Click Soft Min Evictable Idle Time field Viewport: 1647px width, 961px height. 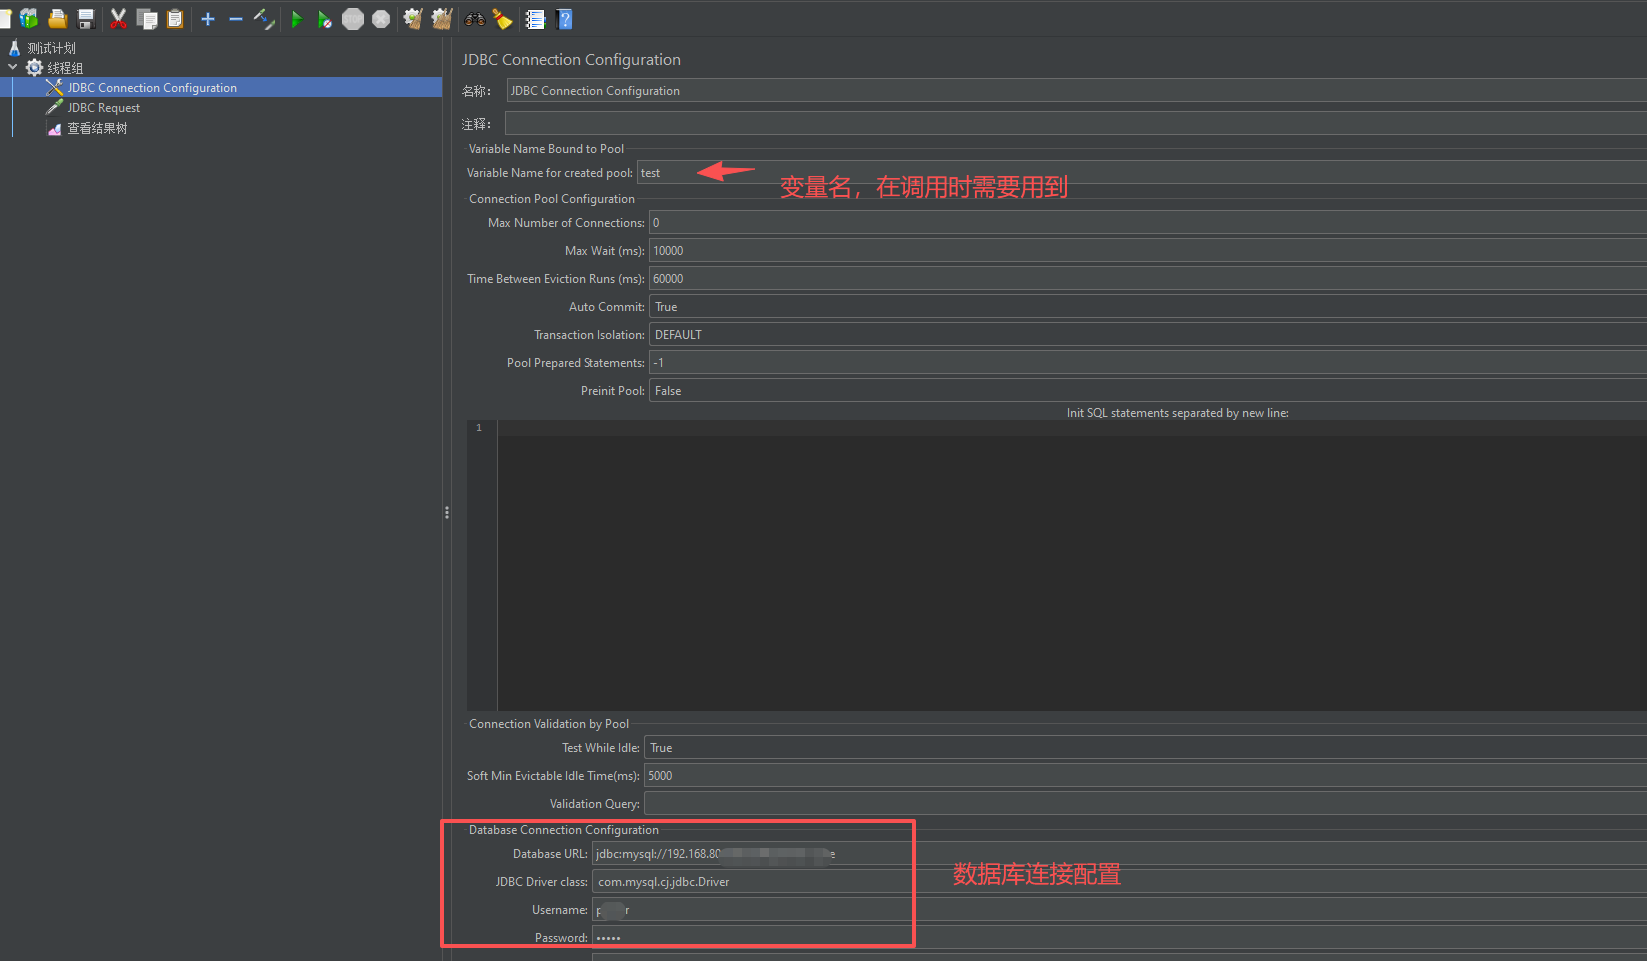[1146, 776]
